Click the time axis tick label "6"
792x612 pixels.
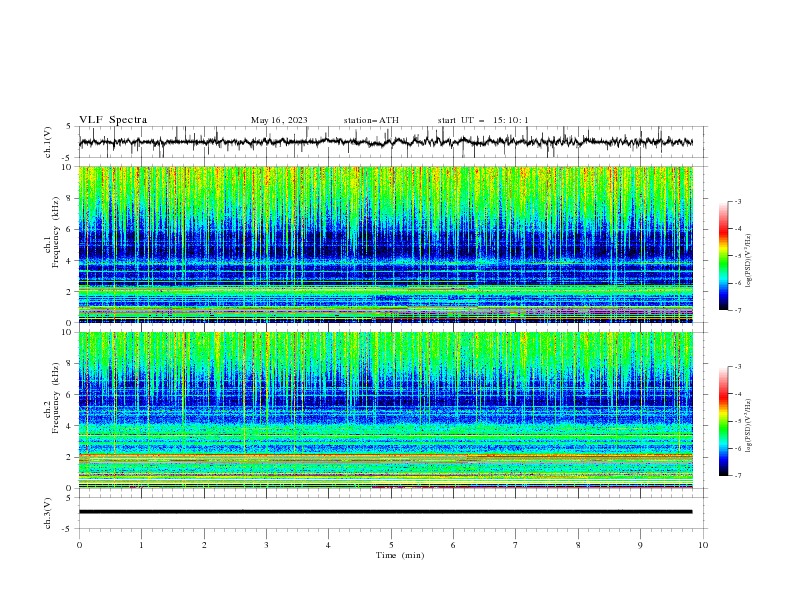pos(453,545)
